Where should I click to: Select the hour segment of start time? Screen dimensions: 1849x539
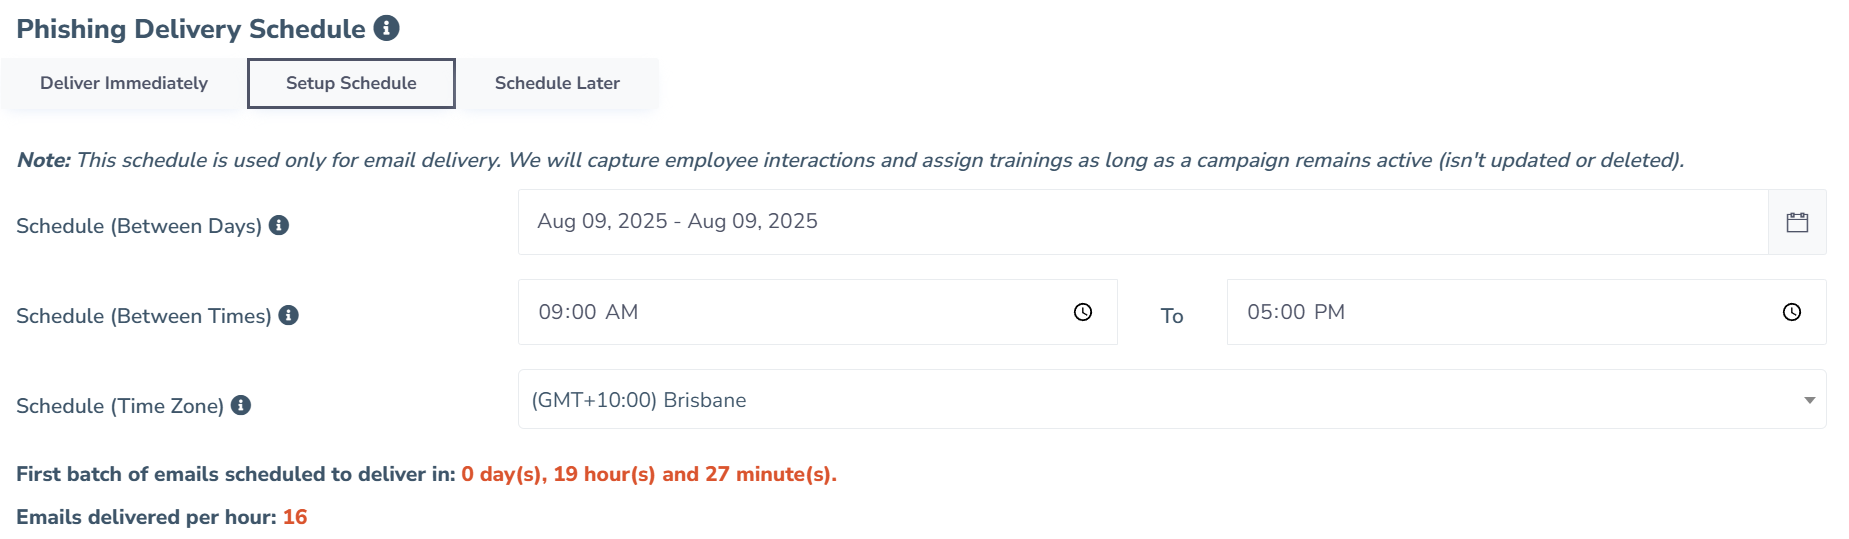(x=550, y=312)
